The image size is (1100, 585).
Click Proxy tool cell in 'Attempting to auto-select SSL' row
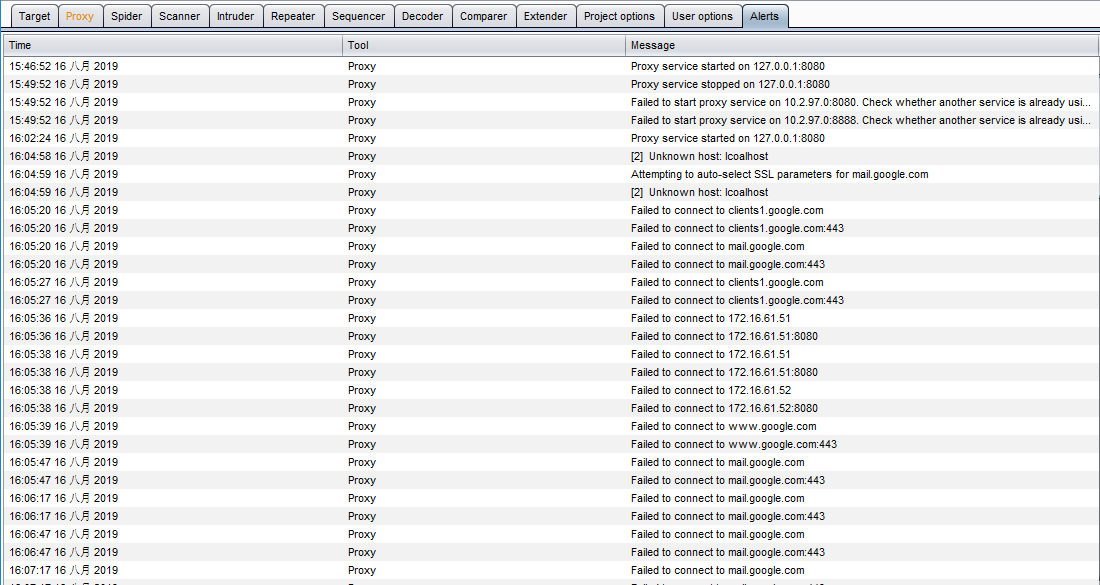tap(362, 175)
